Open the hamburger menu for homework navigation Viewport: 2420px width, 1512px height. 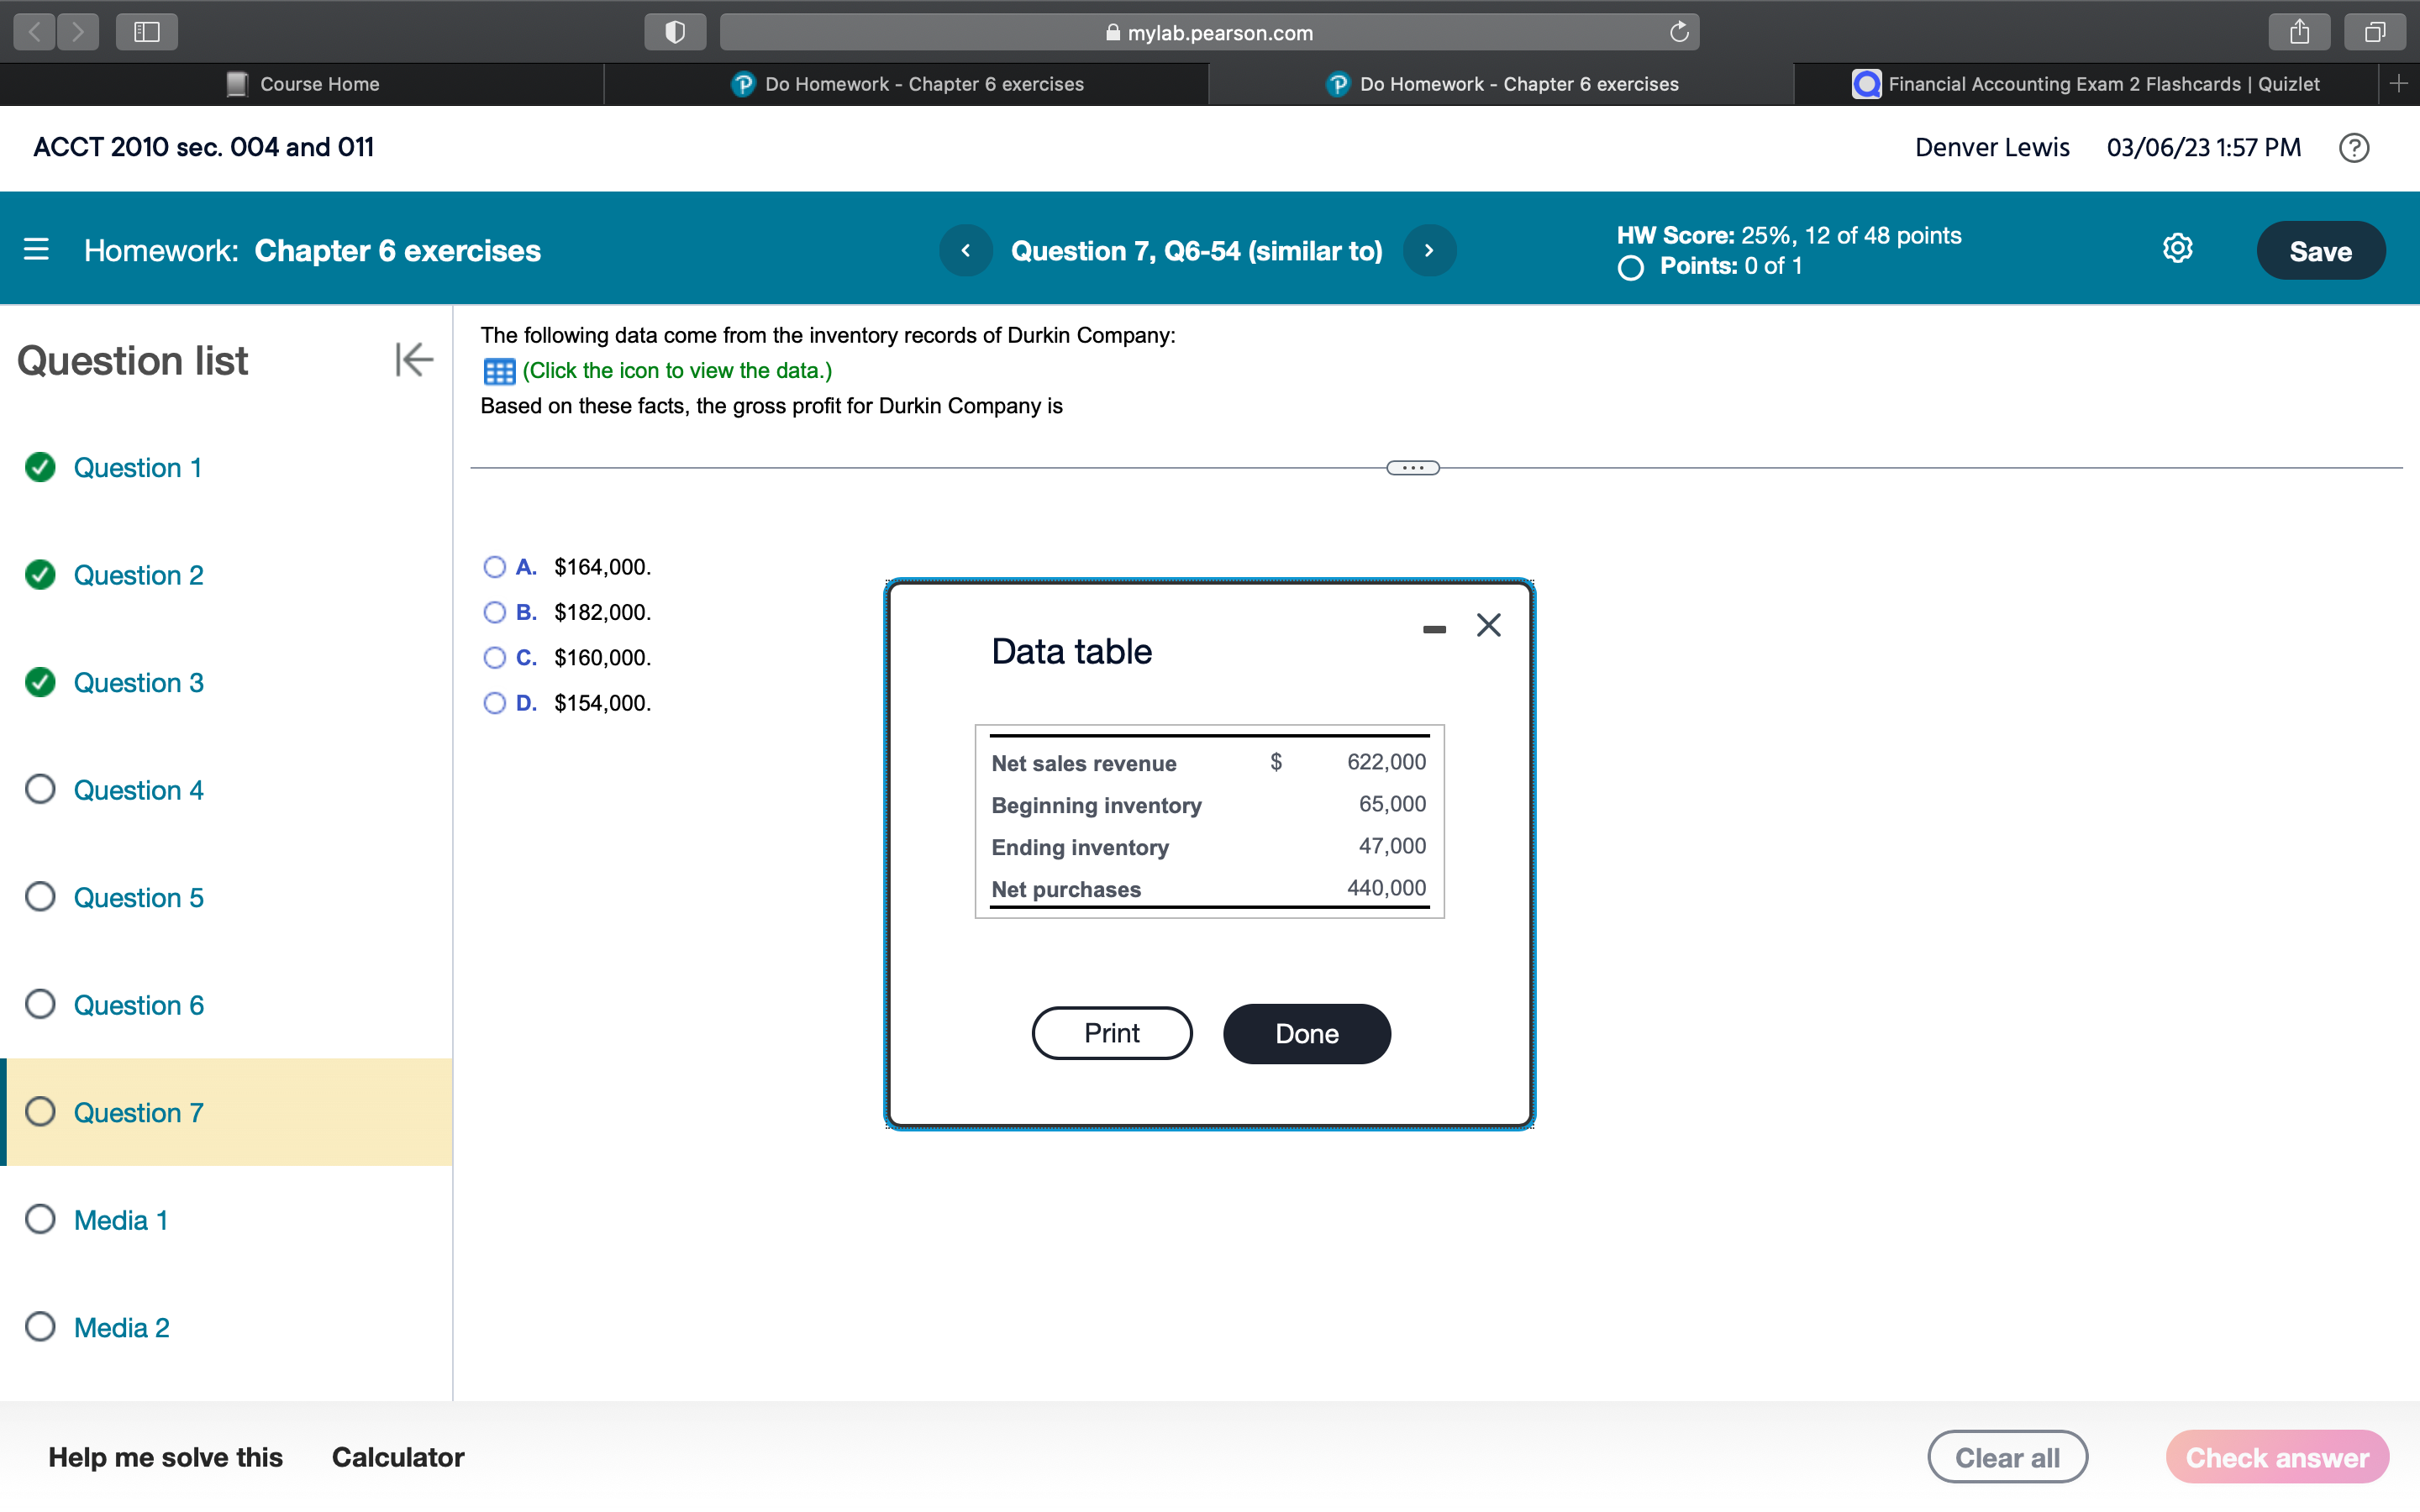click(36, 250)
